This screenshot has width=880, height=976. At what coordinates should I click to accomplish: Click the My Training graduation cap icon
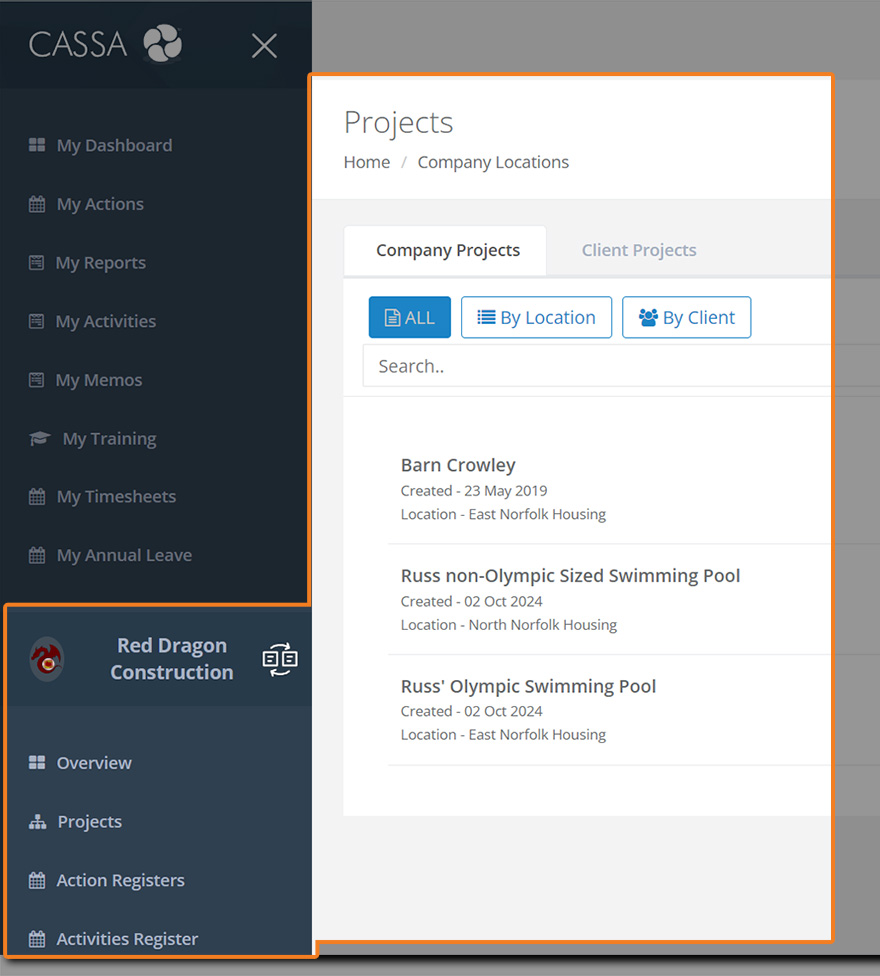click(x=39, y=438)
